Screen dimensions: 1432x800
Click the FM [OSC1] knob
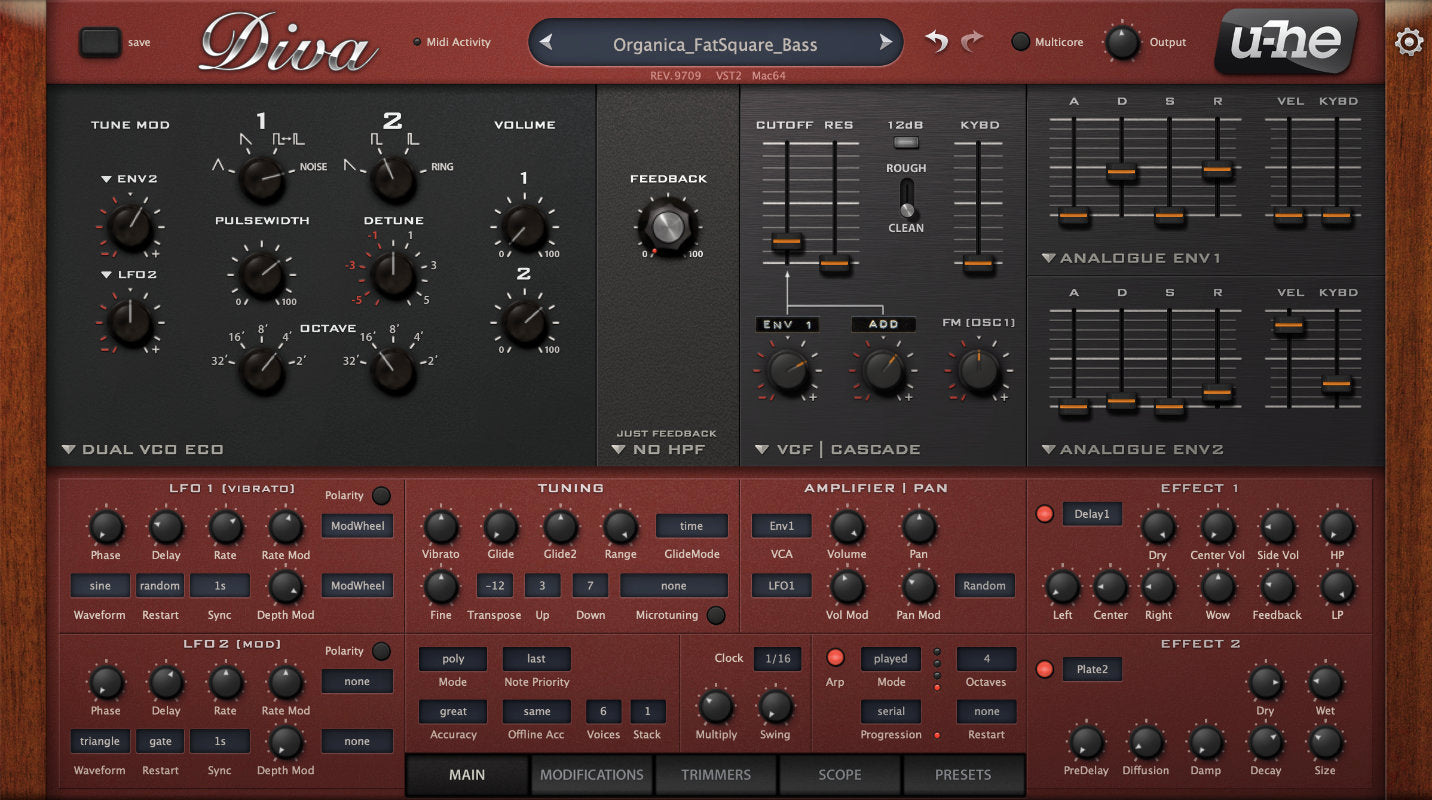tap(978, 369)
